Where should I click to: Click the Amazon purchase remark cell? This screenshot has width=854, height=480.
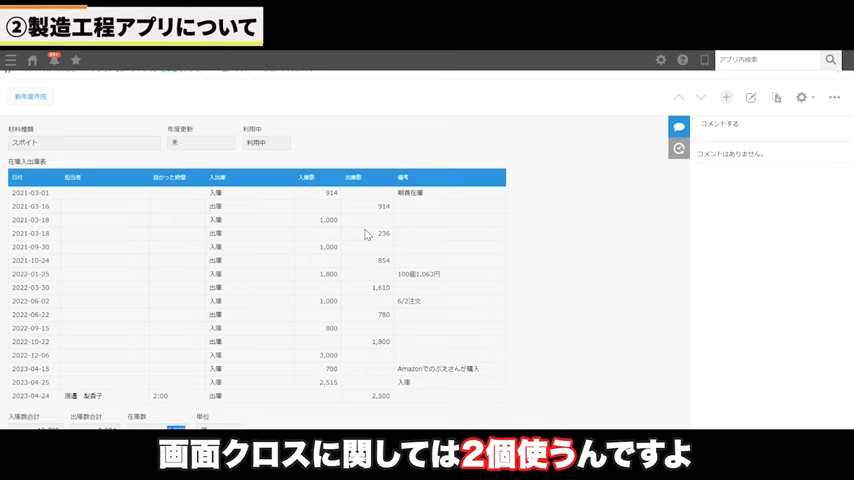(438, 369)
